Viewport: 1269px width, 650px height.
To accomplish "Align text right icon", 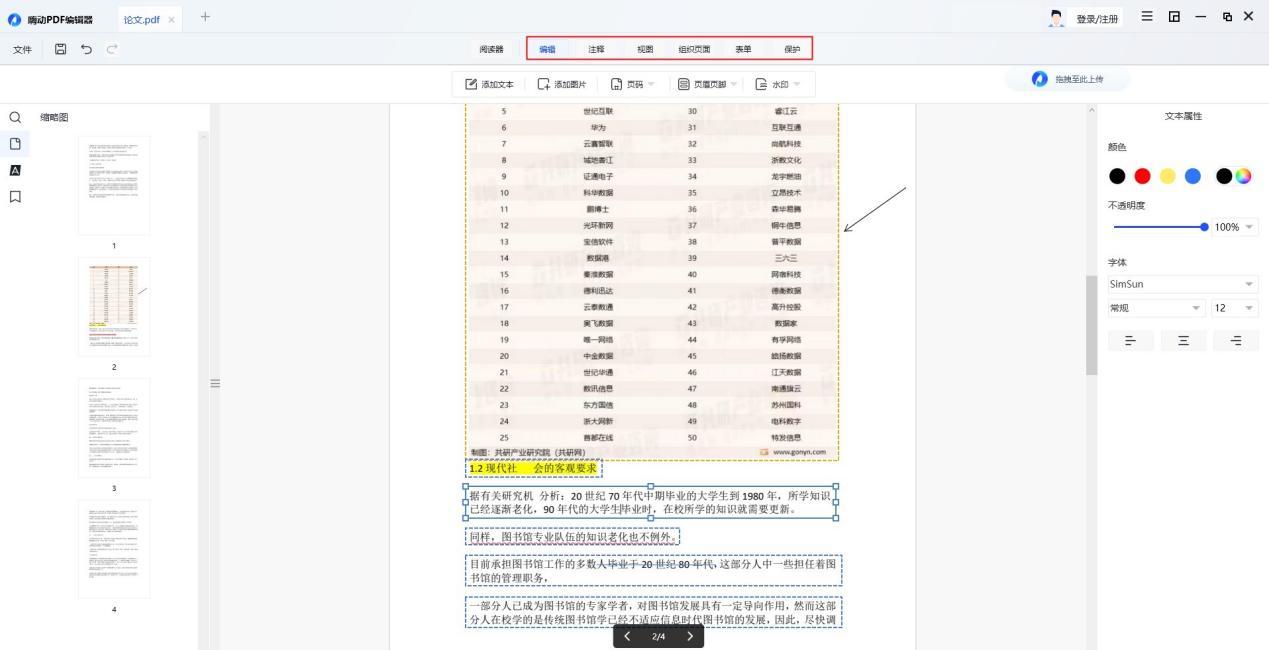I will [x=1236, y=341].
